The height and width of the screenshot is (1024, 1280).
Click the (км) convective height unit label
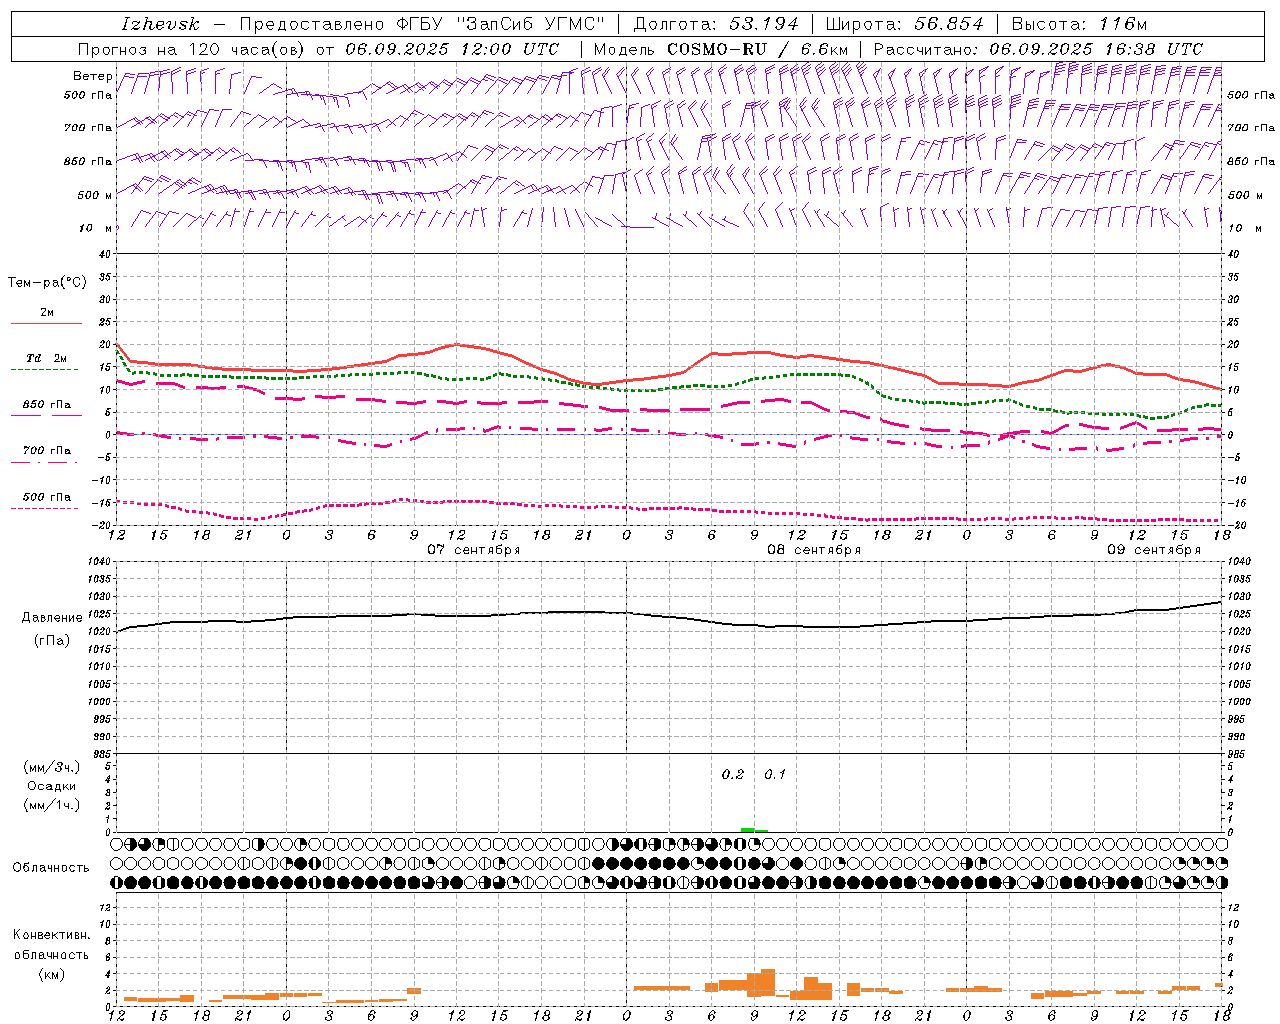pyautogui.click(x=51, y=973)
